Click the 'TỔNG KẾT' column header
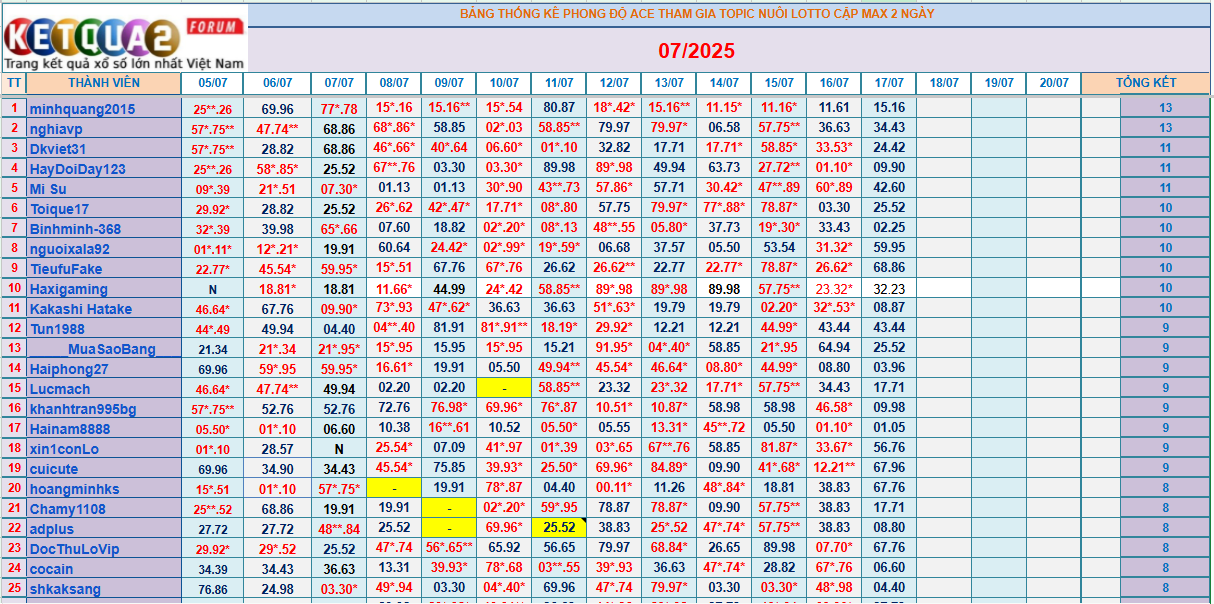Image resolution: width=1214 pixels, height=604 pixels. (1146, 83)
